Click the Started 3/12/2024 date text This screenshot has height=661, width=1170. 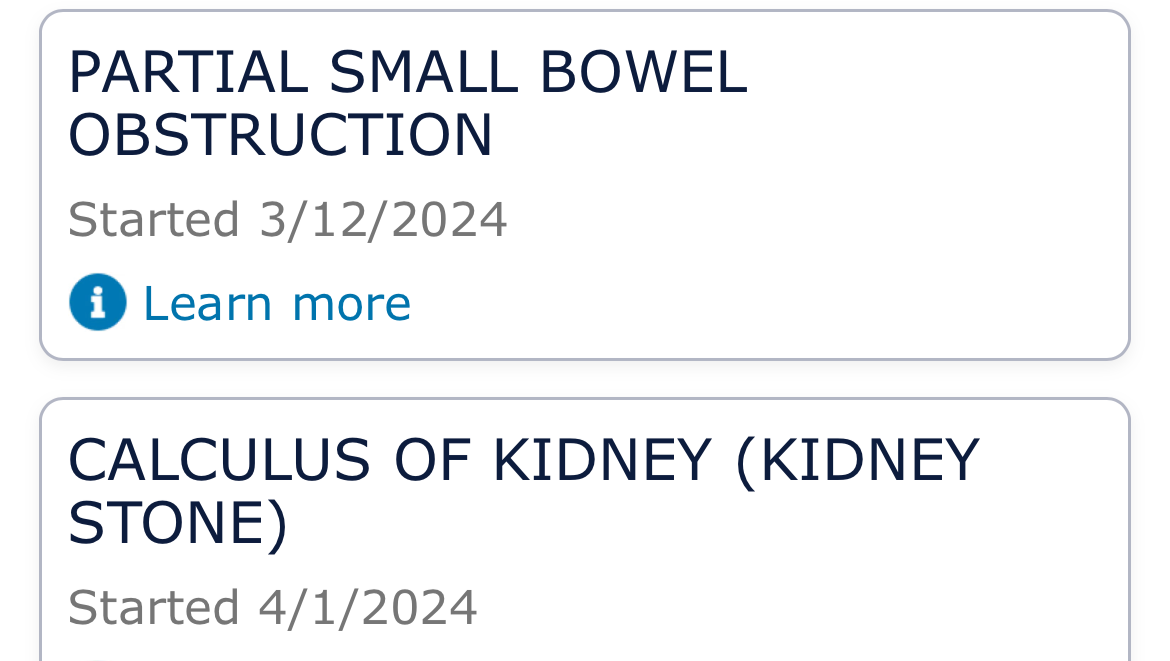coord(287,219)
